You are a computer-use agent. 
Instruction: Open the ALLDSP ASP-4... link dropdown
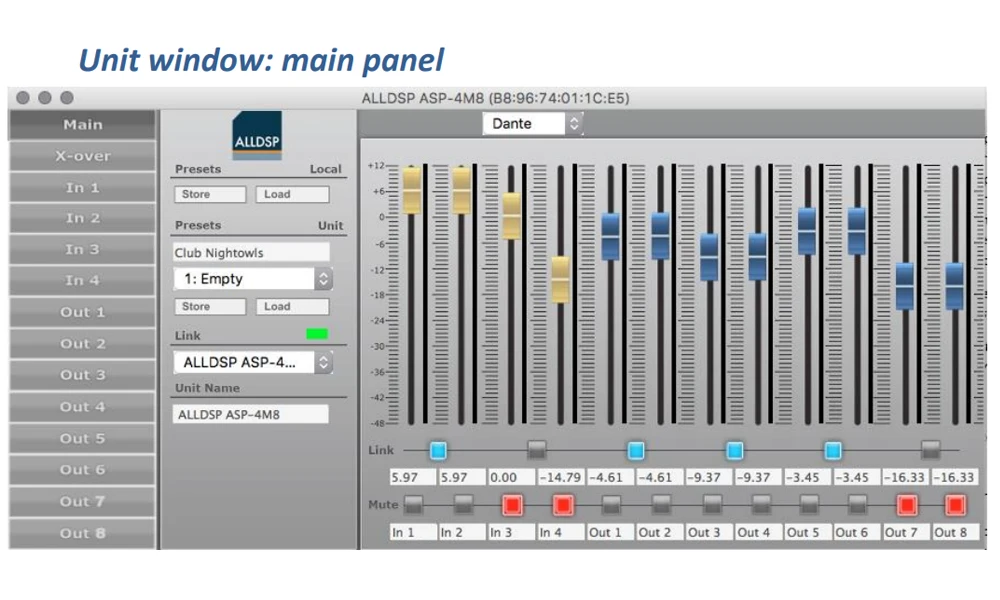click(253, 363)
